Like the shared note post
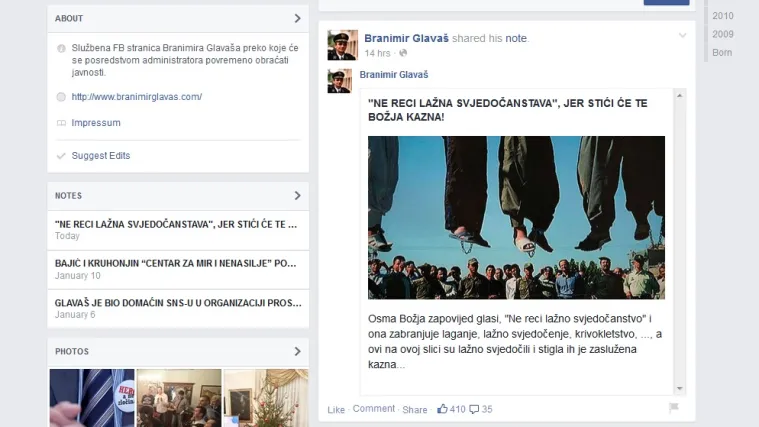759x427 pixels. coord(336,410)
